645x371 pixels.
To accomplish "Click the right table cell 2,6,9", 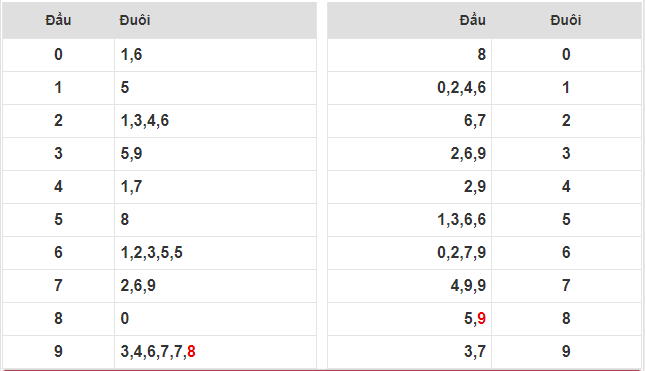I will pos(409,153).
